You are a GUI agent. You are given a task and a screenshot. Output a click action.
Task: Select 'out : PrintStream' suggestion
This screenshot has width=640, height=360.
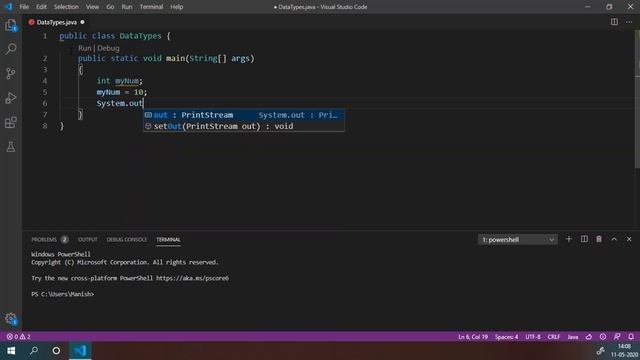coord(244,115)
